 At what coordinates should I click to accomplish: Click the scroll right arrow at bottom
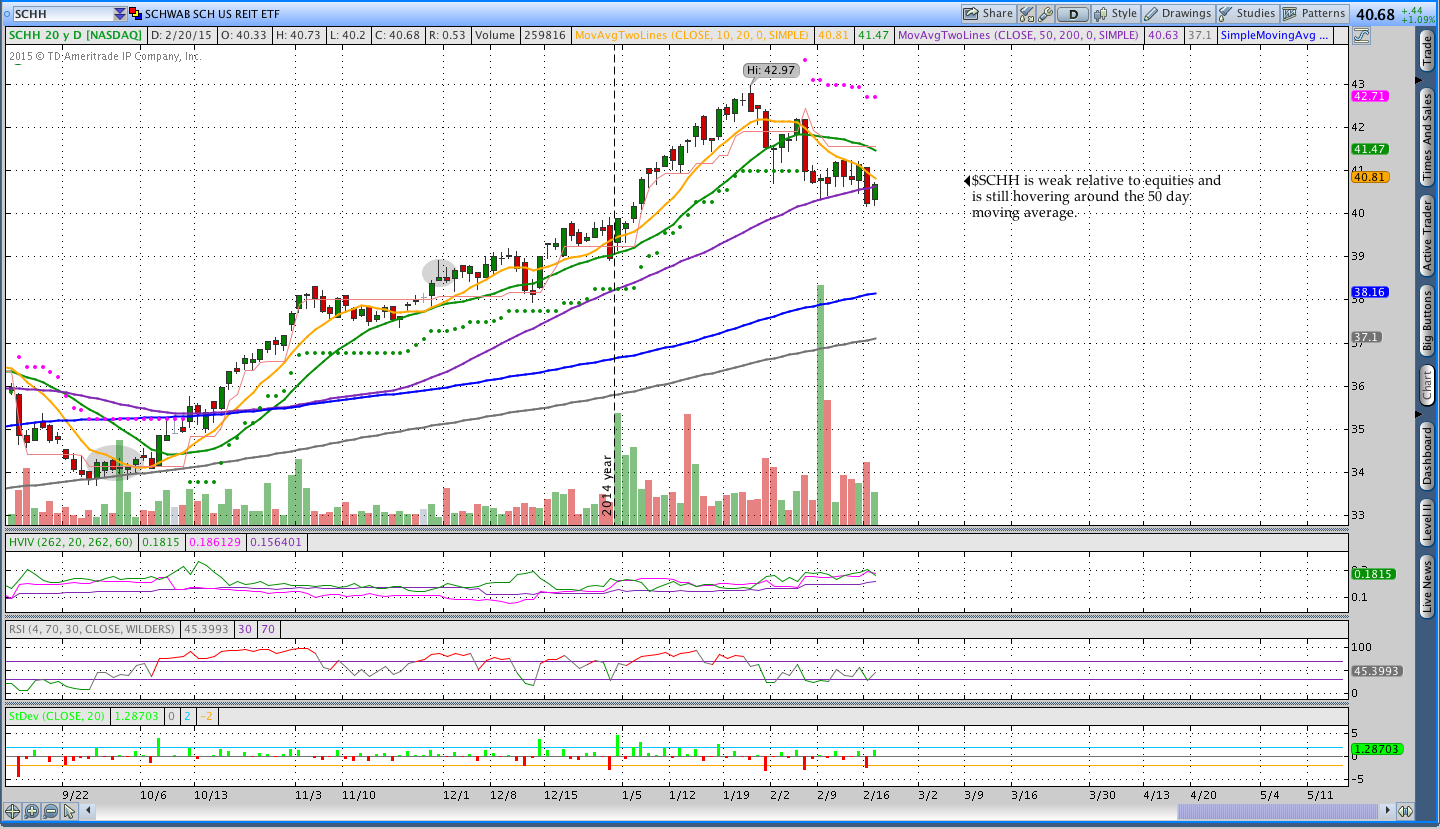coord(1387,811)
